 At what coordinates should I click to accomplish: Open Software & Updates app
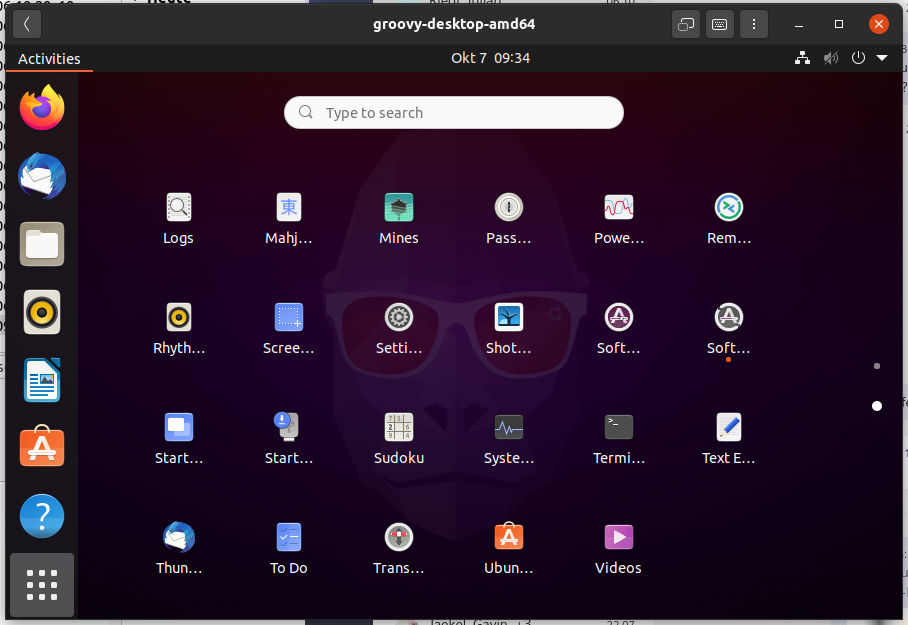coord(618,329)
